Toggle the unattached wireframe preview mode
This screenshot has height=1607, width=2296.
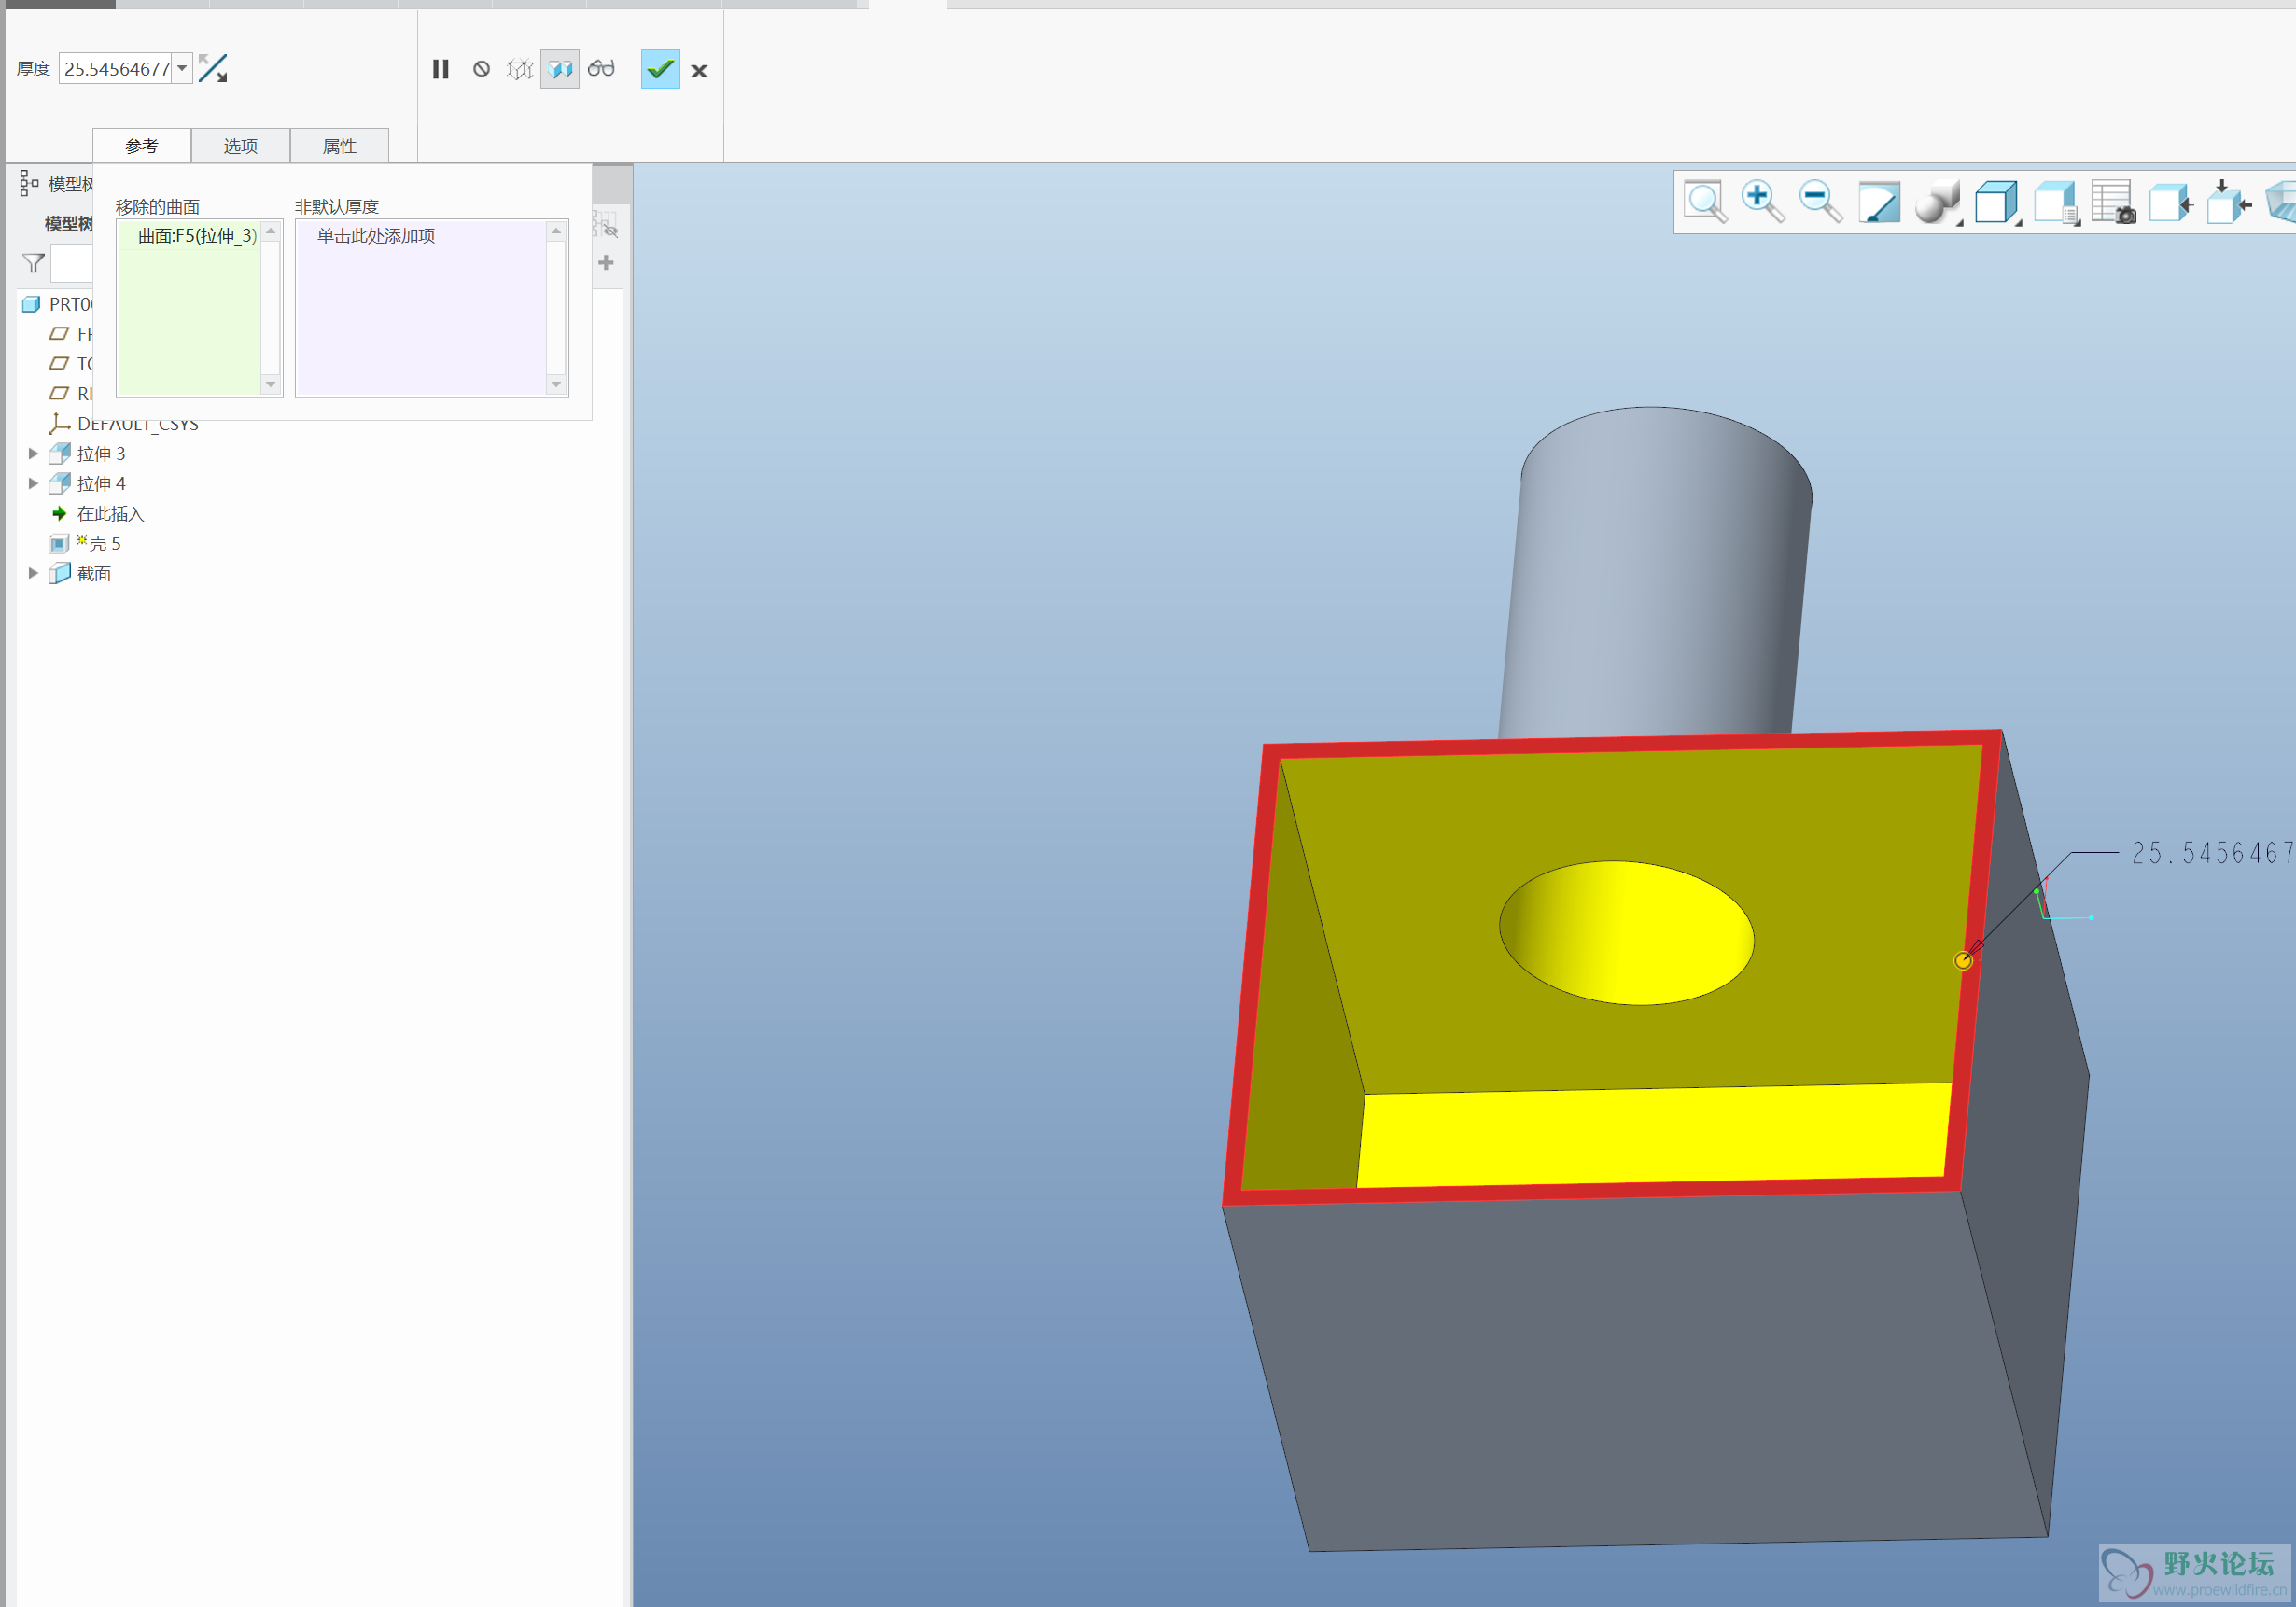[x=520, y=69]
